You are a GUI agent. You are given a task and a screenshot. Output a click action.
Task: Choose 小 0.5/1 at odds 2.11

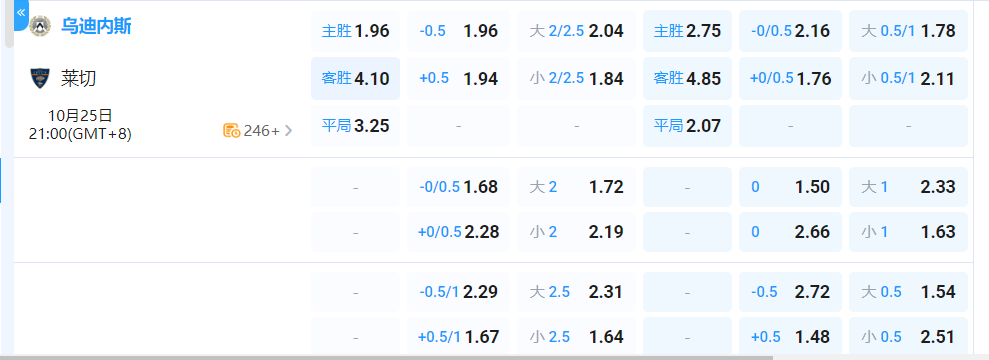[x=908, y=79]
